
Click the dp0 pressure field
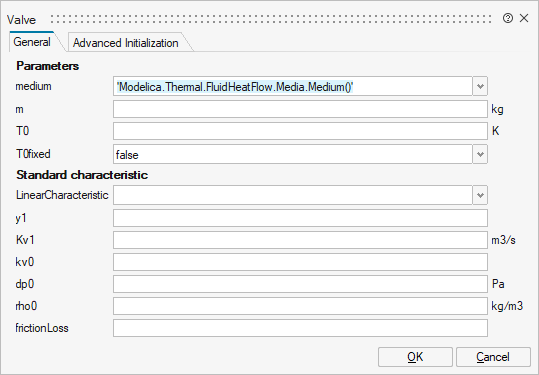coord(300,284)
